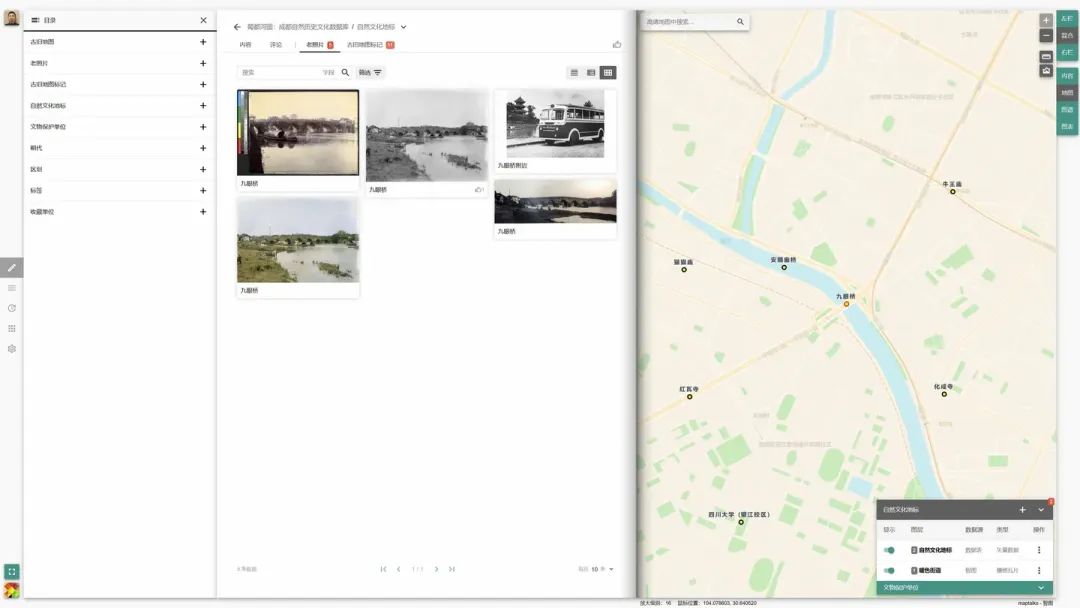Switch to grid view layout icon
Image resolution: width=1080 pixels, height=608 pixels.
[x=608, y=73]
